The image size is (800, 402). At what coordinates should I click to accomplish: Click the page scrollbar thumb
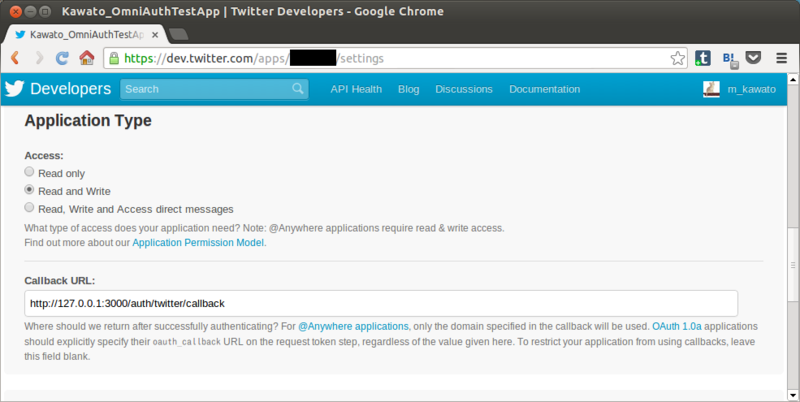(793, 264)
